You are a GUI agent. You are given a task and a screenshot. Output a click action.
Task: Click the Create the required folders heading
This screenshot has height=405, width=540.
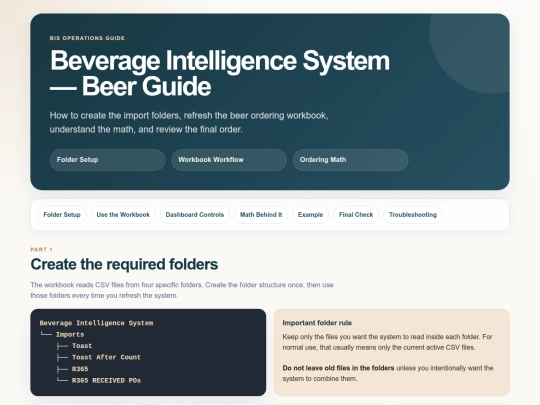point(124,264)
